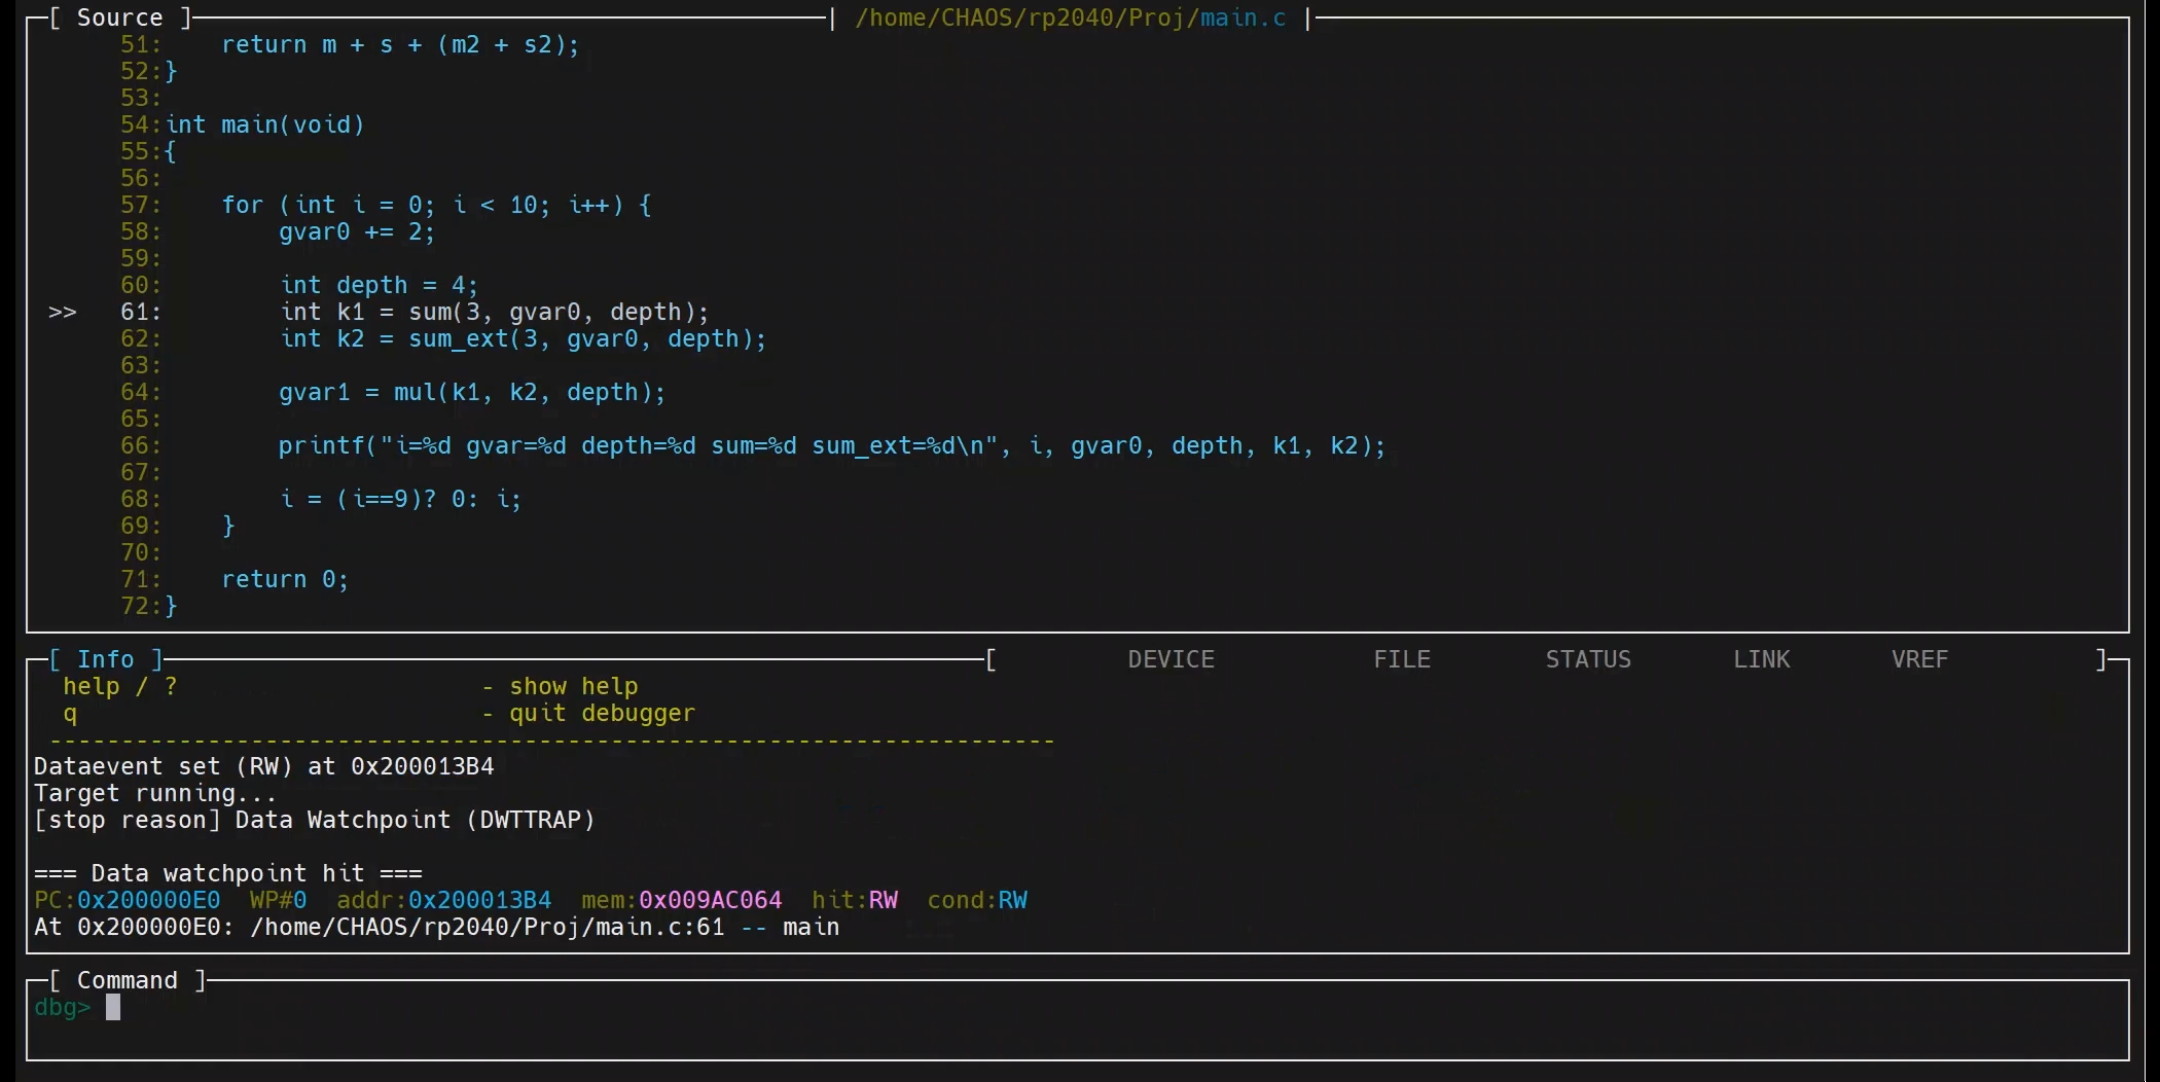Click the Info panel title
The height and width of the screenshot is (1082, 2160).
click(105, 659)
